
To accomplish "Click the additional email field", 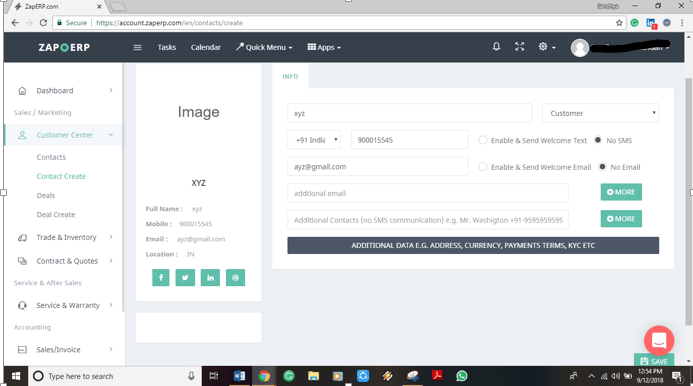I will click(x=428, y=193).
